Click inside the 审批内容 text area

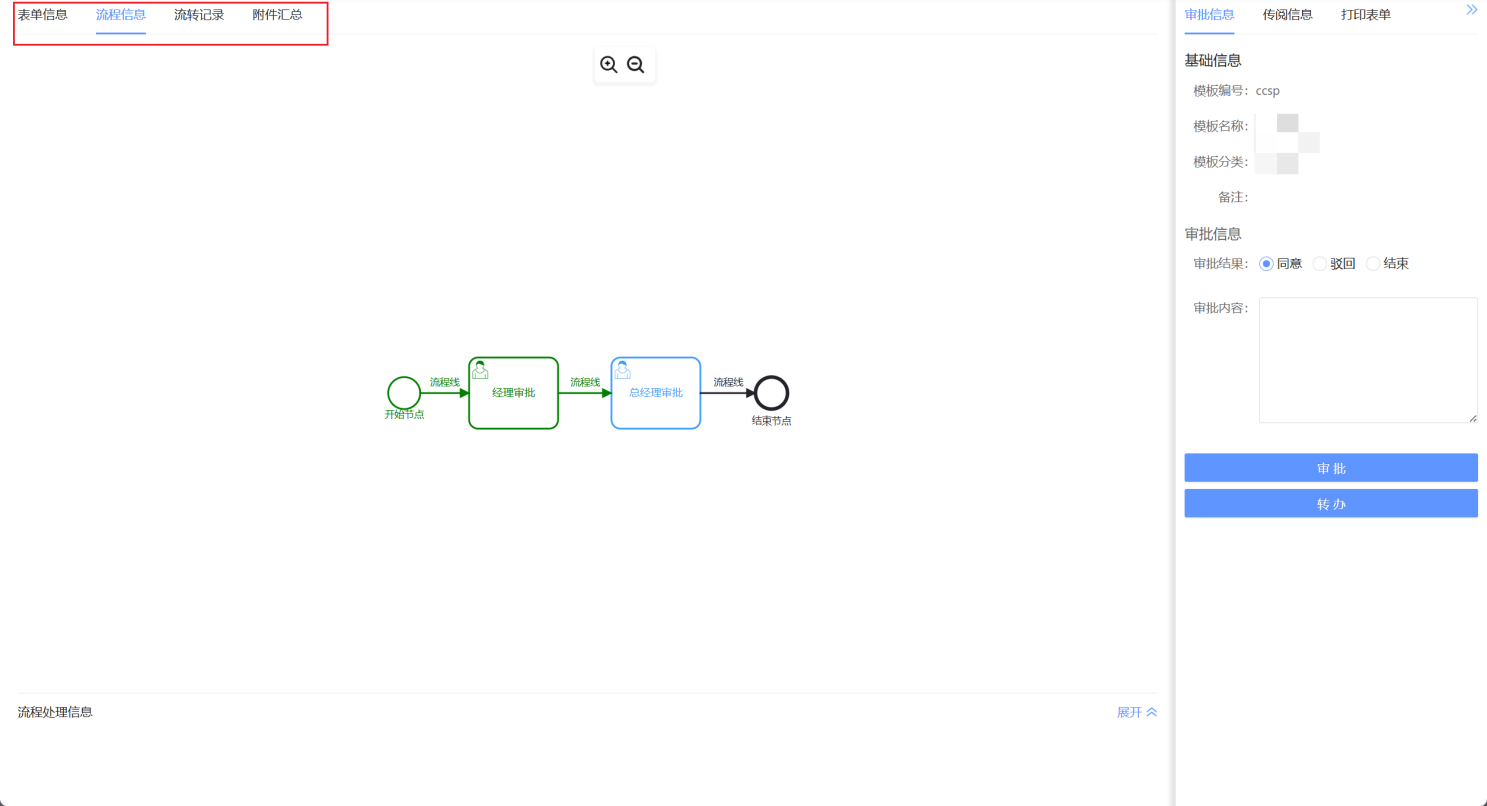click(1367, 360)
